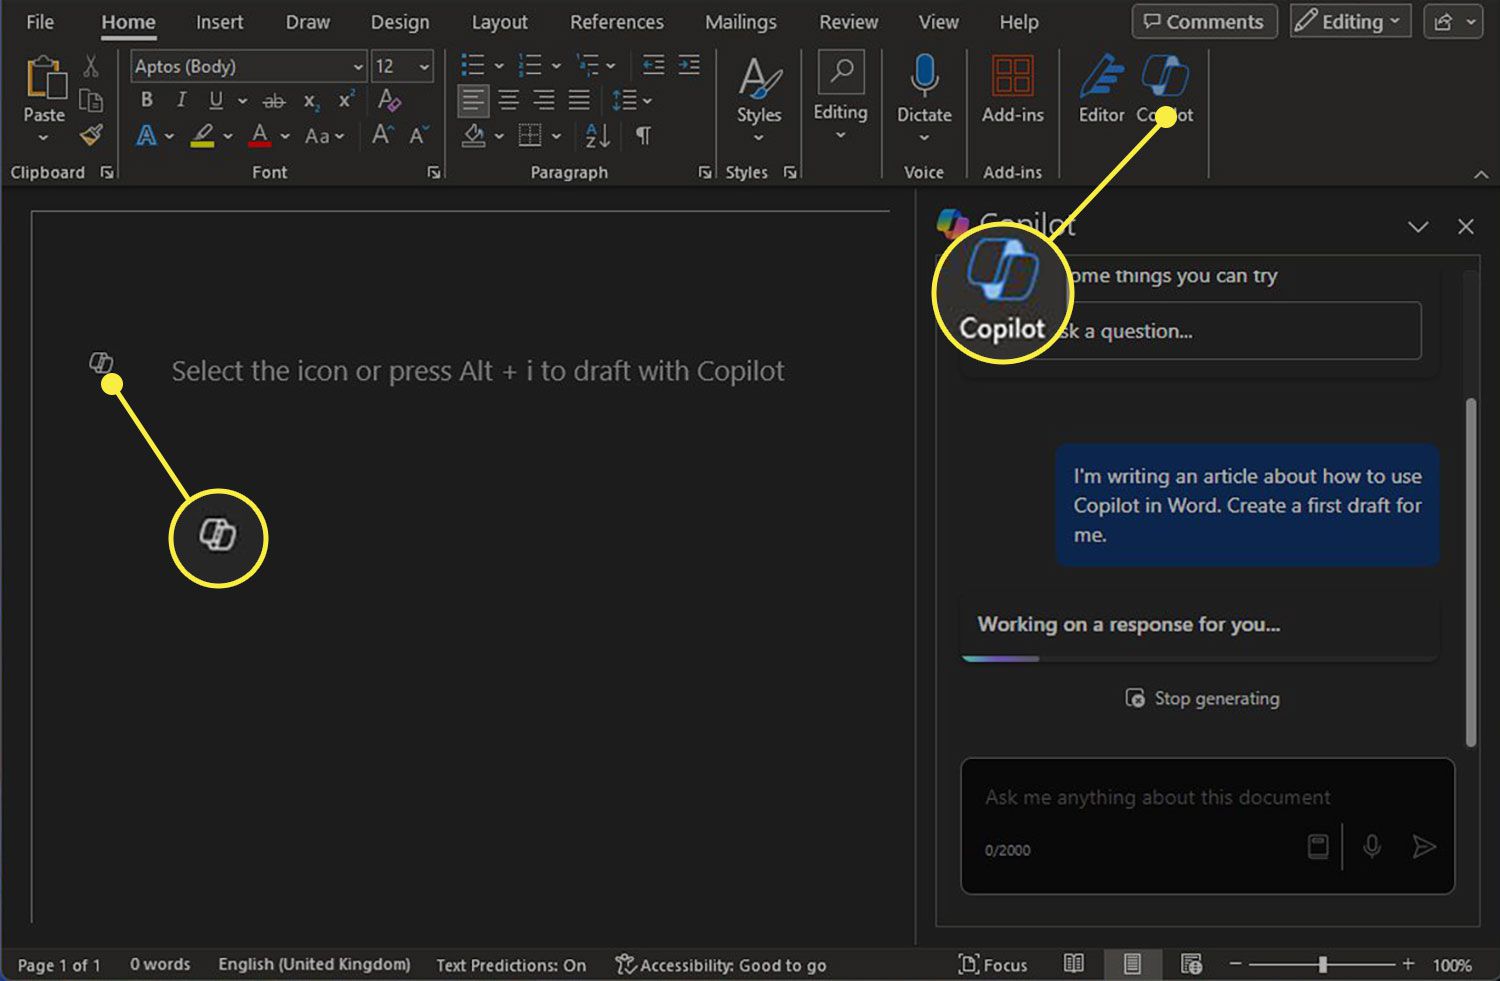
Task: Open the References ribbon tab
Action: [x=616, y=22]
